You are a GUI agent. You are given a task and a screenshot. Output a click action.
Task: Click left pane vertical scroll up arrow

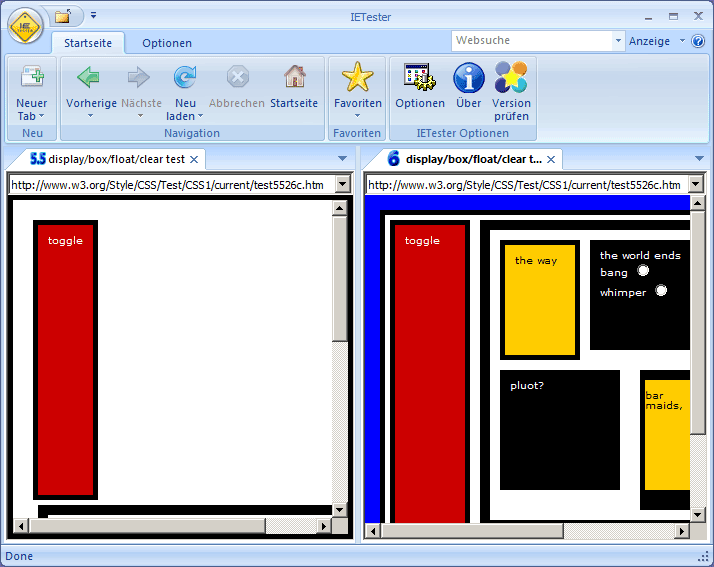tap(339, 208)
